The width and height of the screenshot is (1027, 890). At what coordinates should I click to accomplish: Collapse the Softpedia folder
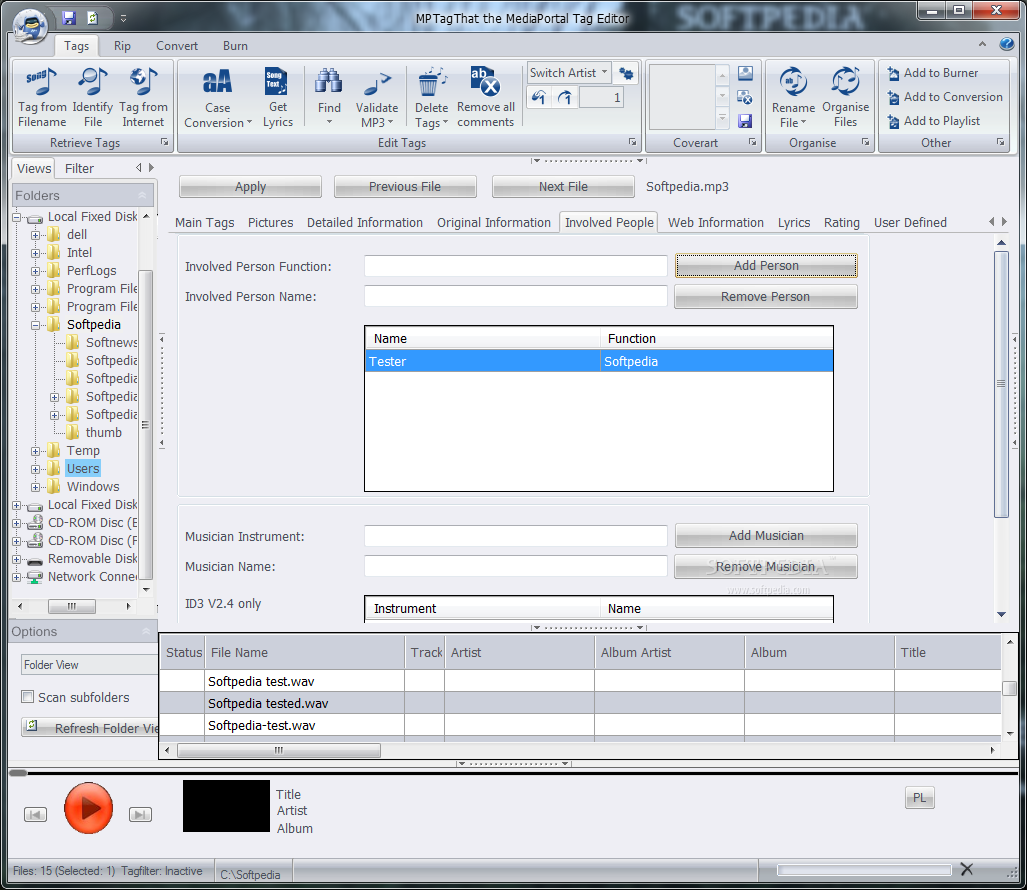[36, 325]
